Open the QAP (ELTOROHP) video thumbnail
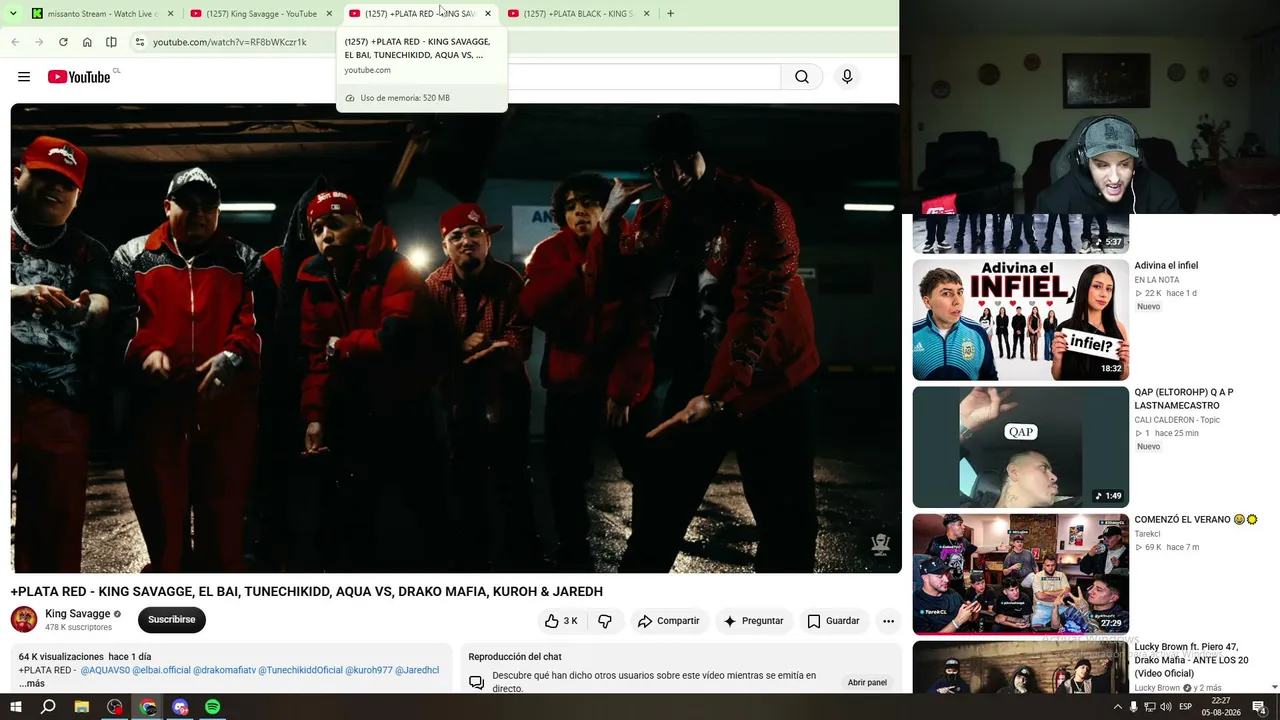The width and height of the screenshot is (1280, 720). coord(1021,447)
